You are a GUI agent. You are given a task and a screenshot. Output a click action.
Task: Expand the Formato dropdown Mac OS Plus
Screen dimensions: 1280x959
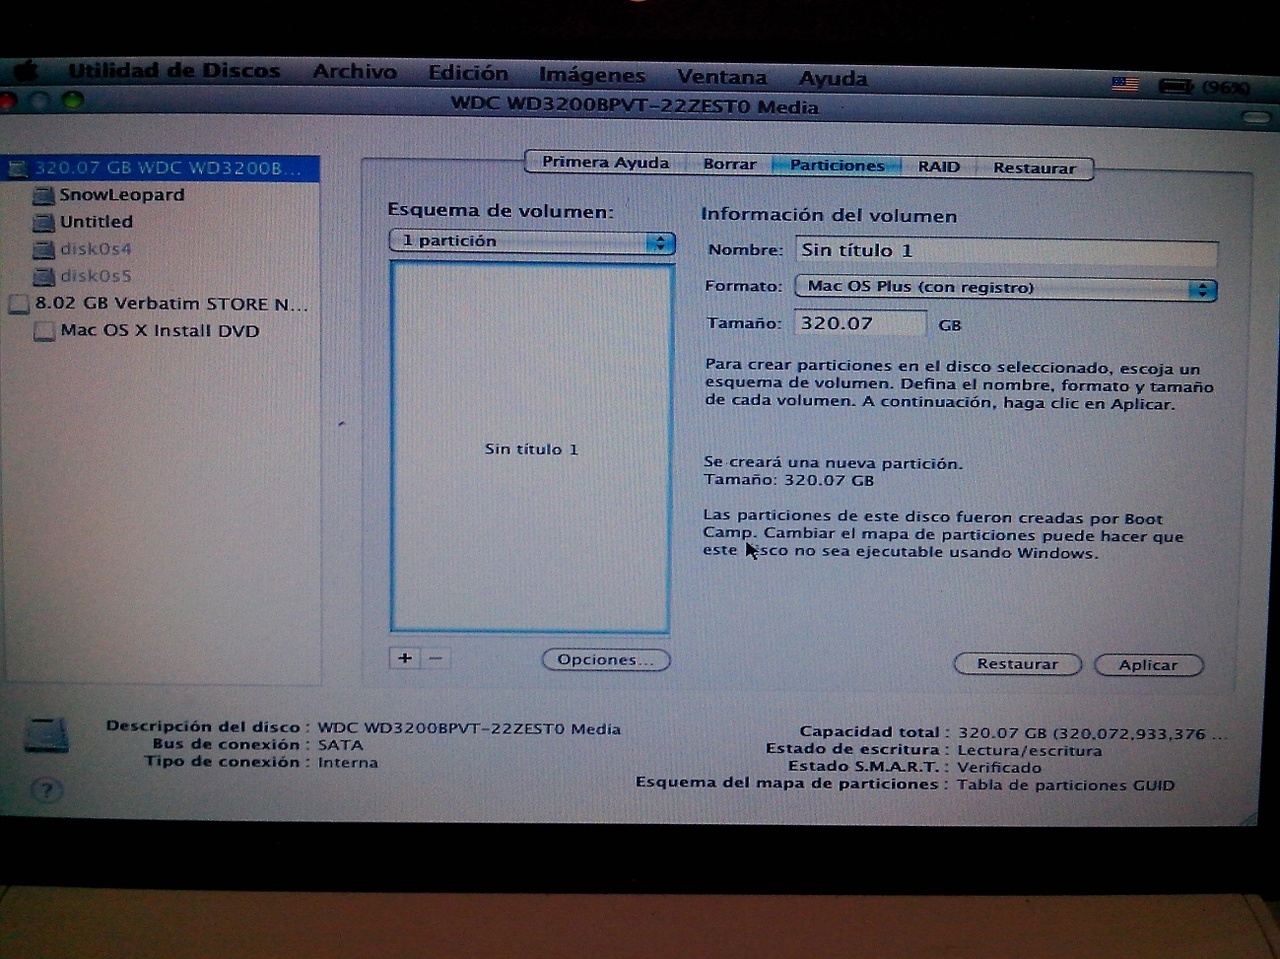coord(1005,288)
